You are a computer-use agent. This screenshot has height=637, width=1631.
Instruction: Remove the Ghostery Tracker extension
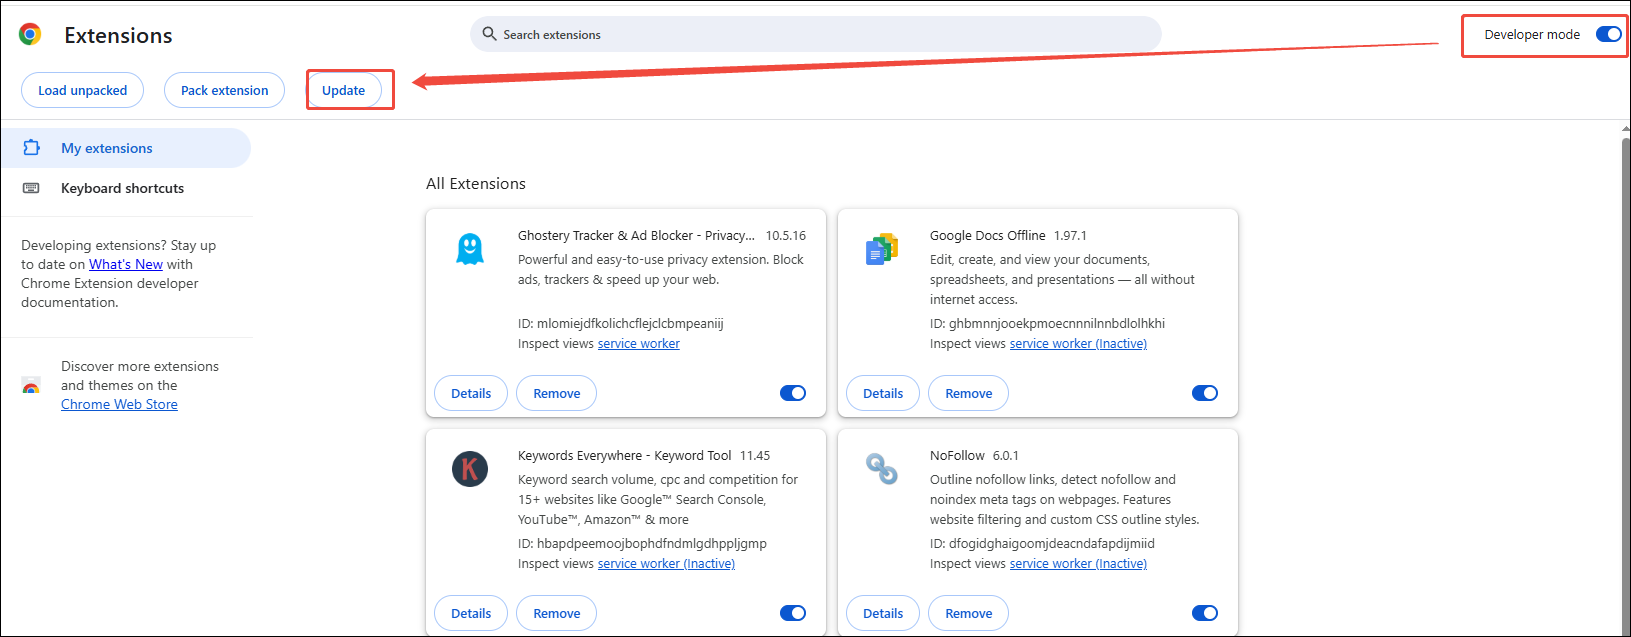tap(556, 393)
